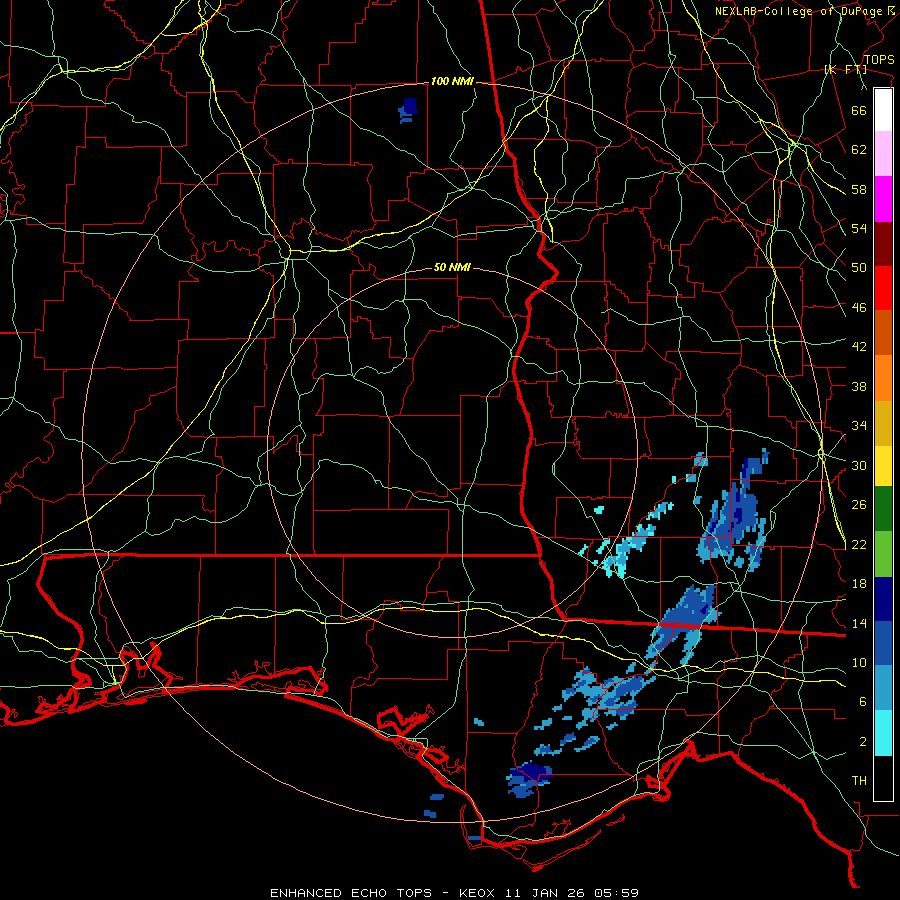The width and height of the screenshot is (900, 900).
Task: Click legend value "50"
Action: point(859,268)
